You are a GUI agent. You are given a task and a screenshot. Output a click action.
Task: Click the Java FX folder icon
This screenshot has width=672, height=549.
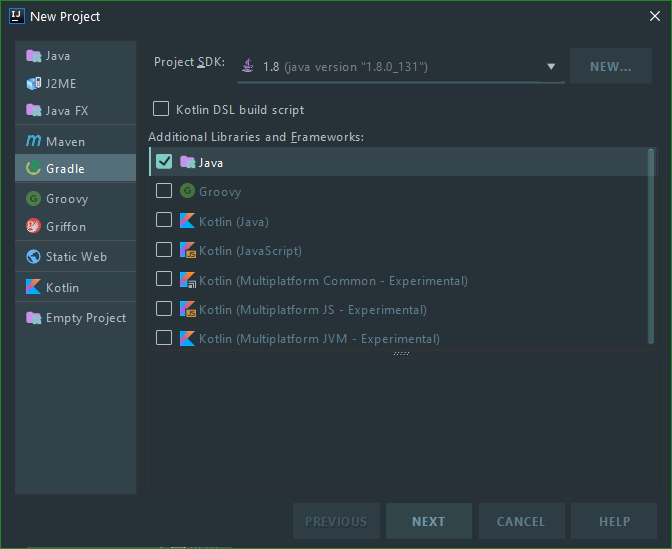[33, 110]
